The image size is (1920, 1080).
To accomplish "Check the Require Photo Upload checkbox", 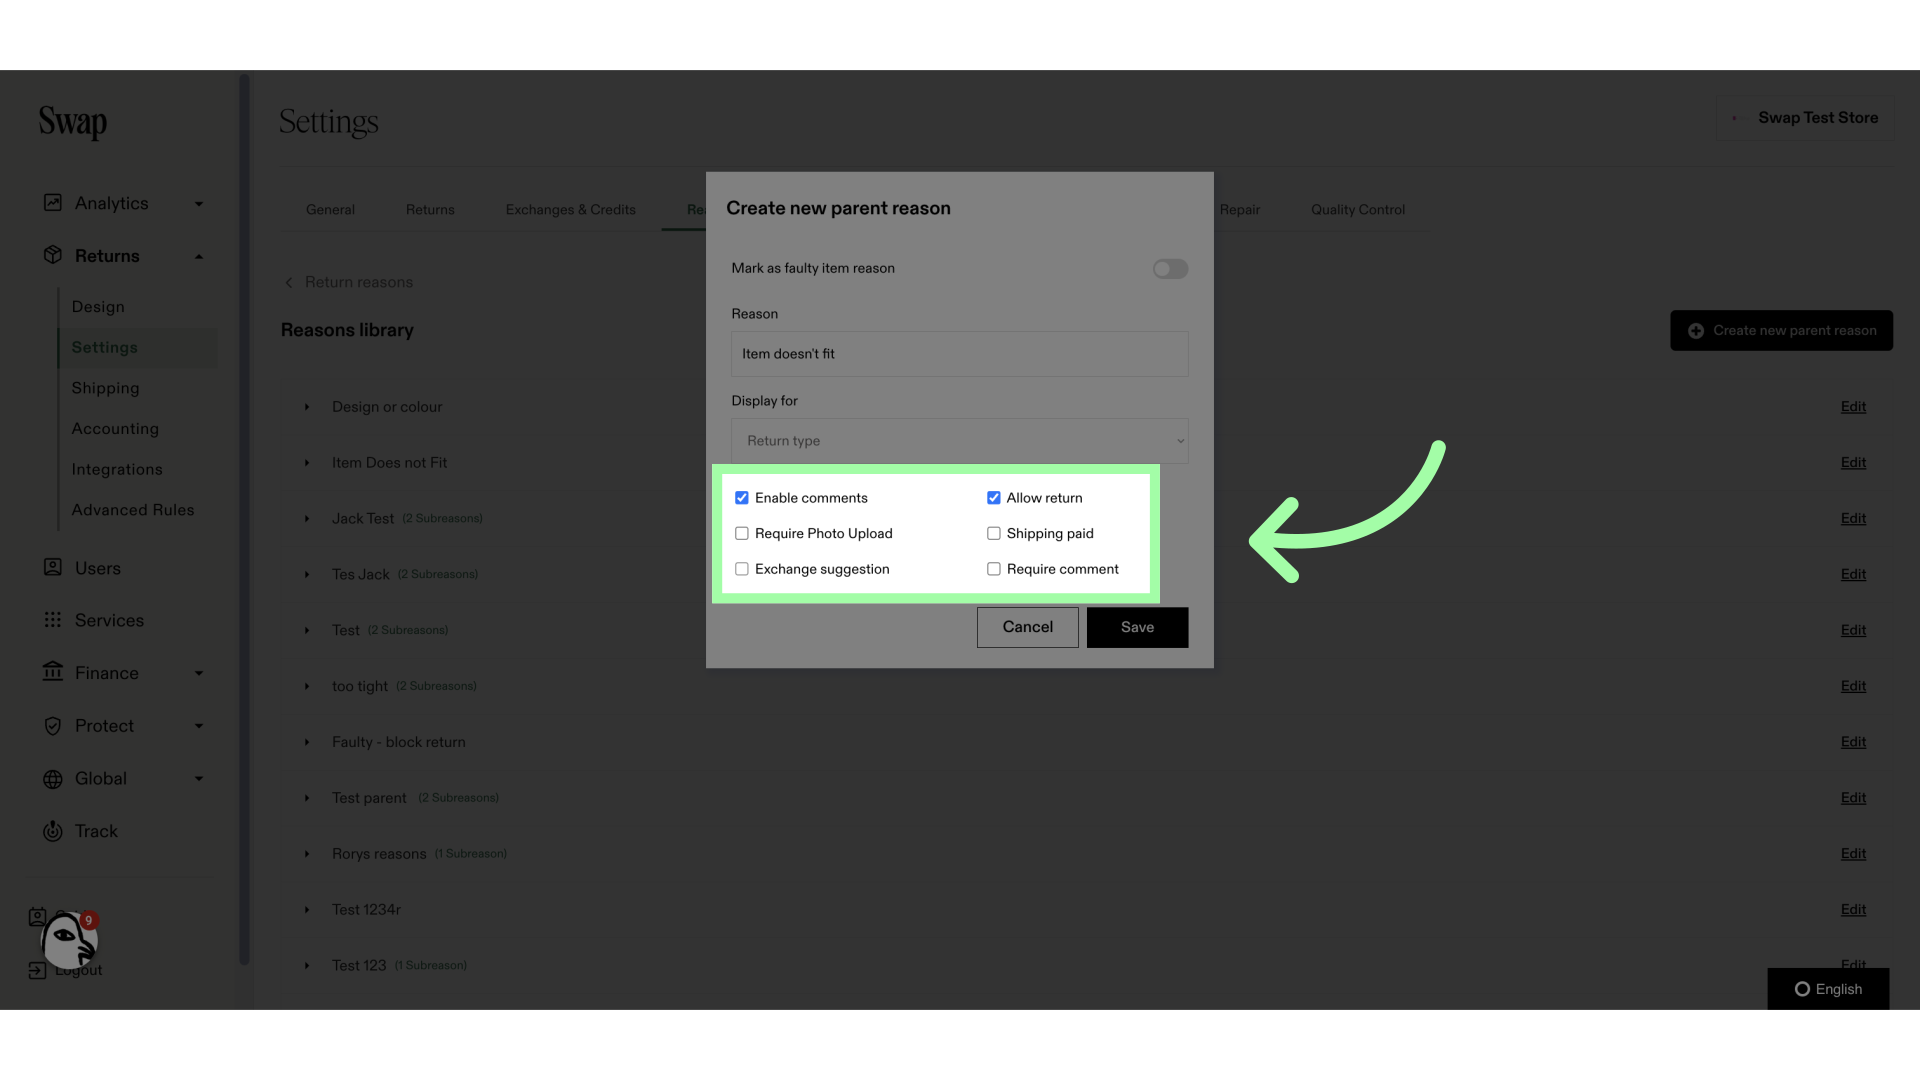I will point(742,534).
